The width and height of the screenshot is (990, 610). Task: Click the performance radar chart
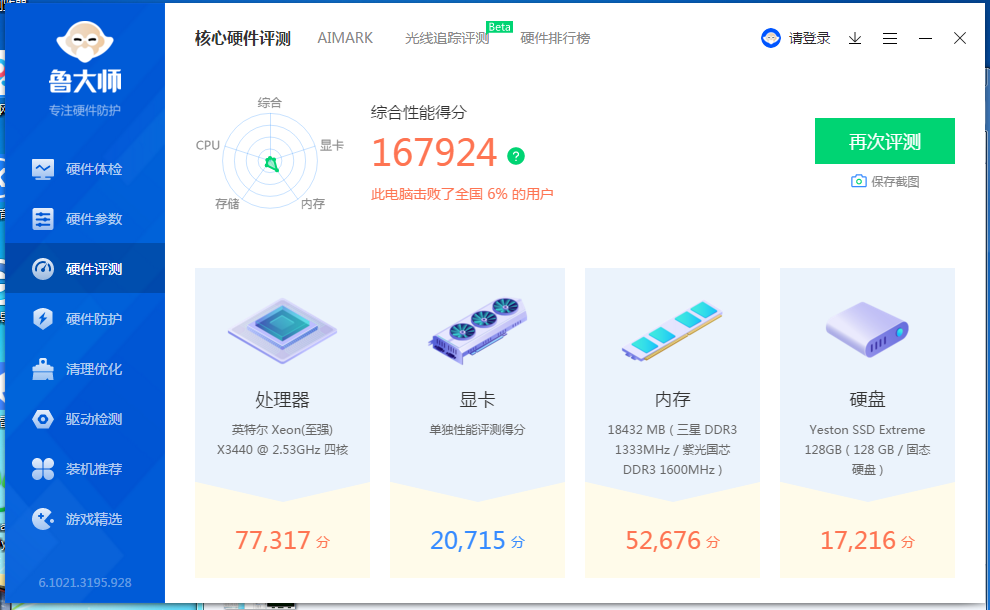click(x=270, y=161)
